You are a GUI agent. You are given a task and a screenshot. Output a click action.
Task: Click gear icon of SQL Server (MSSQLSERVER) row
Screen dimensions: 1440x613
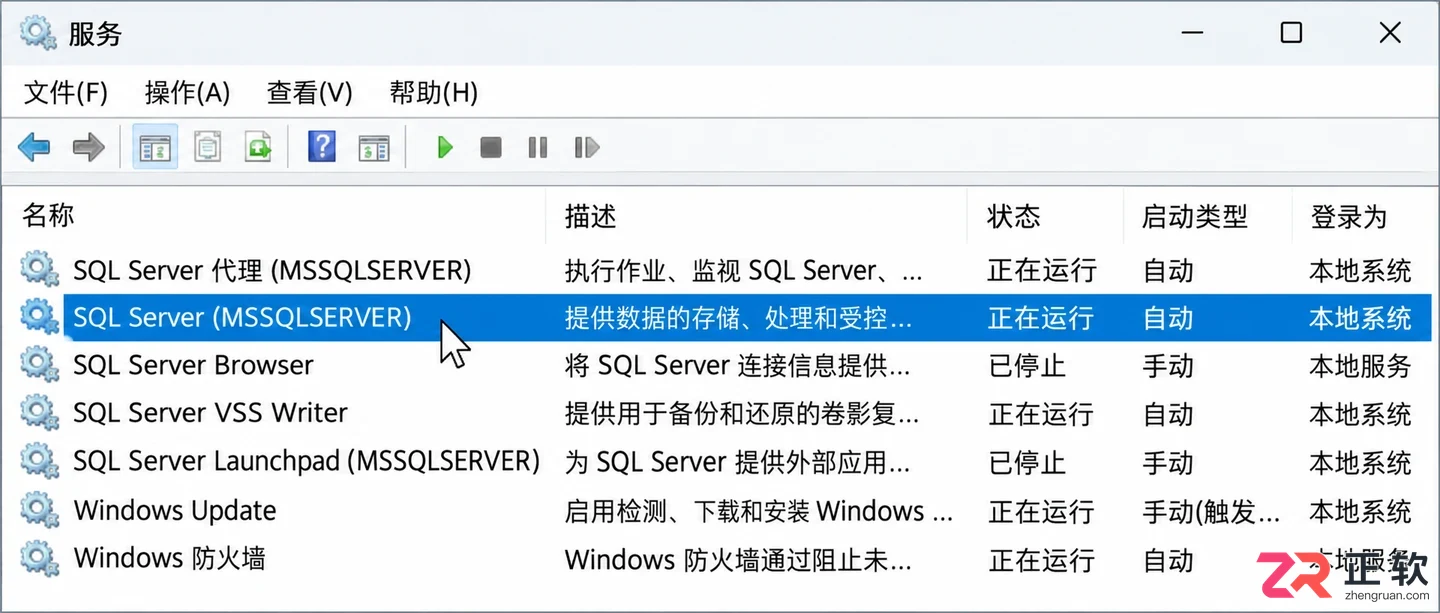click(x=39, y=317)
